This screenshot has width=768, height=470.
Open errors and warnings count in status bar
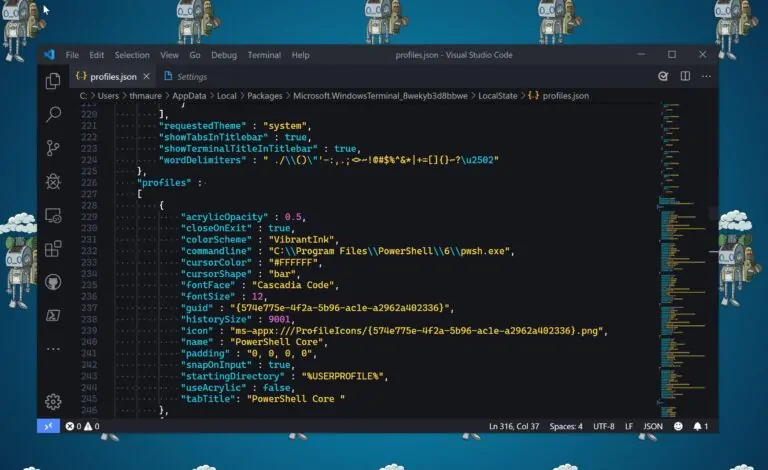point(82,426)
